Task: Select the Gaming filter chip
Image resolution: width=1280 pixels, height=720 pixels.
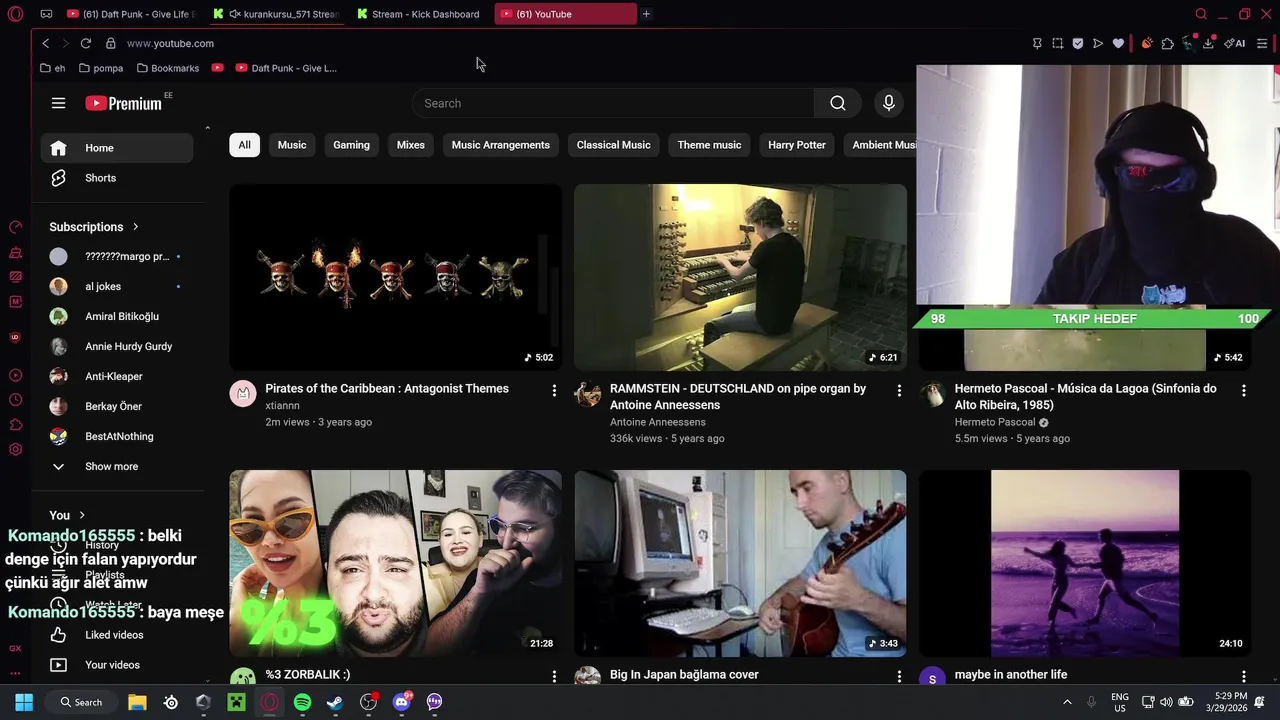Action: point(351,145)
